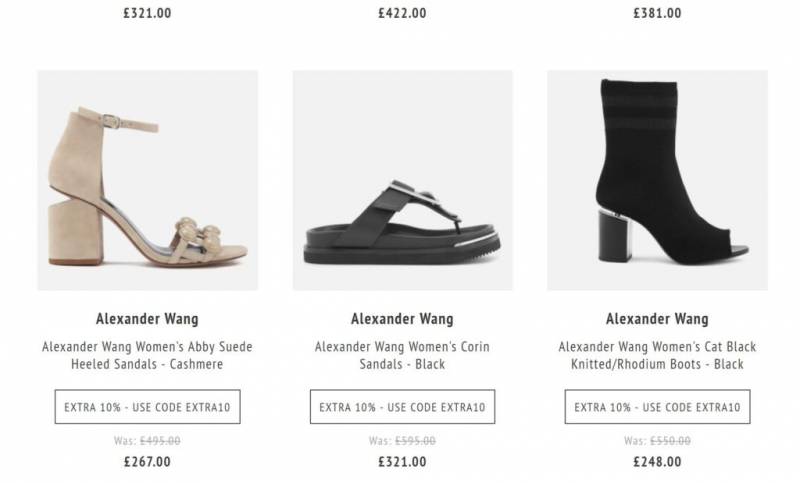Open Women's Corin Sandals - Black title

[402, 355]
